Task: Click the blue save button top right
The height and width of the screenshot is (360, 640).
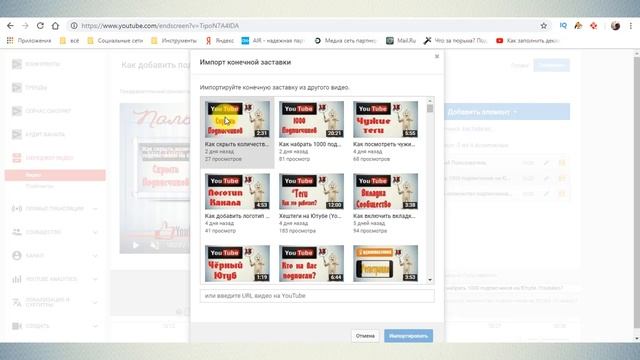Action: click(x=551, y=65)
